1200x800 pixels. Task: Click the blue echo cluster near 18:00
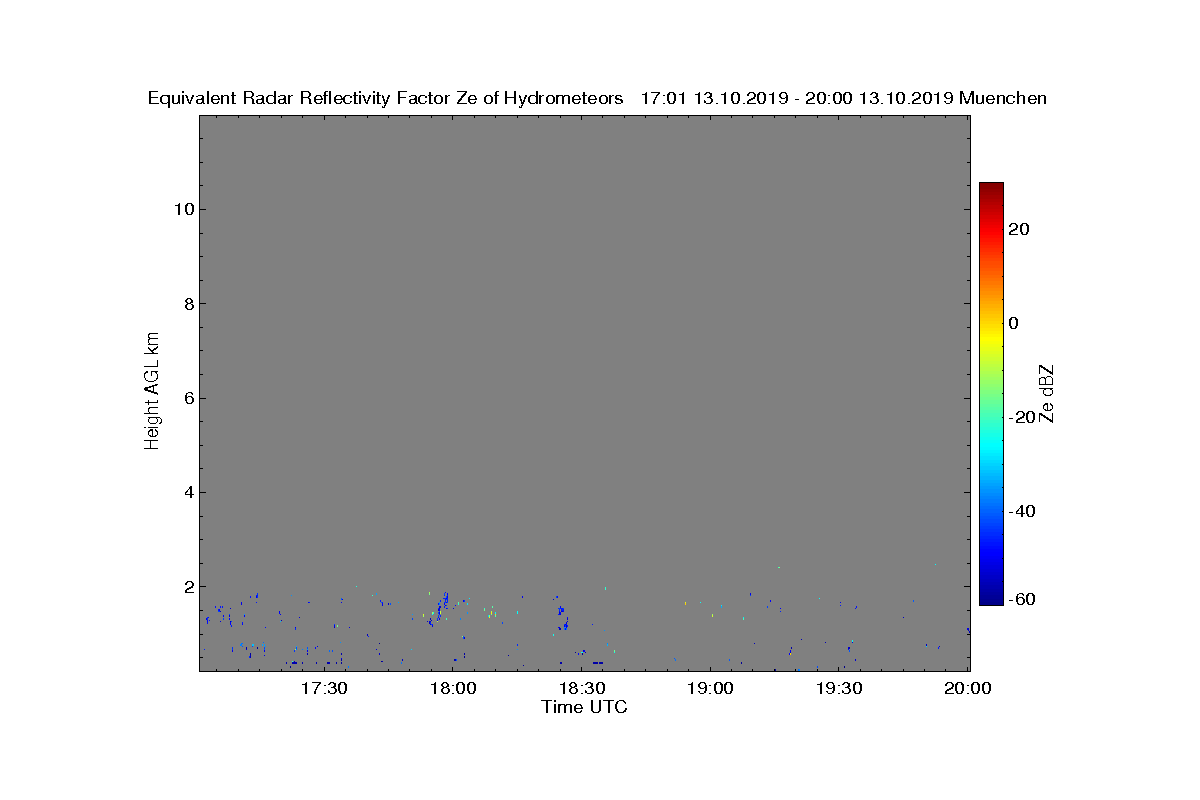click(439, 608)
